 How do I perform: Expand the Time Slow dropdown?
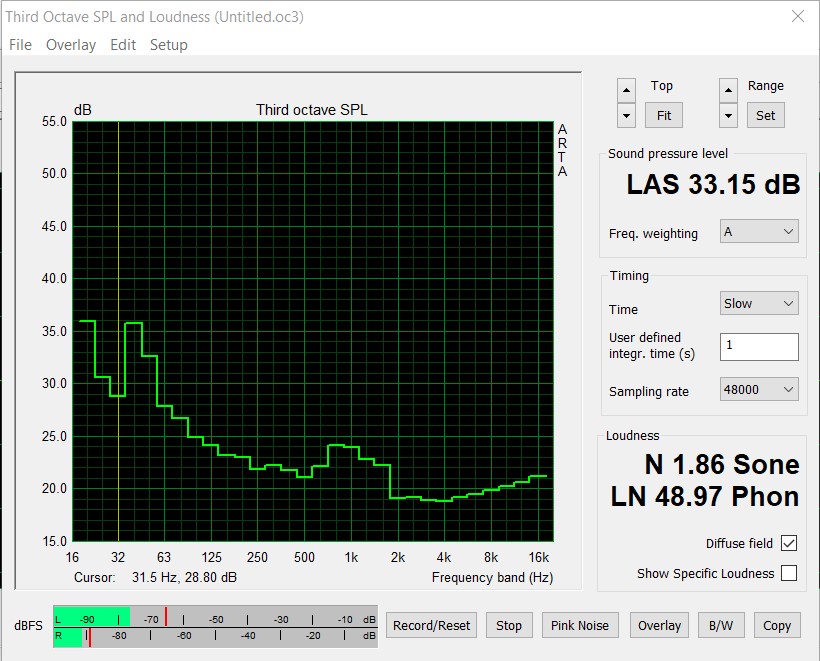[x=759, y=303]
